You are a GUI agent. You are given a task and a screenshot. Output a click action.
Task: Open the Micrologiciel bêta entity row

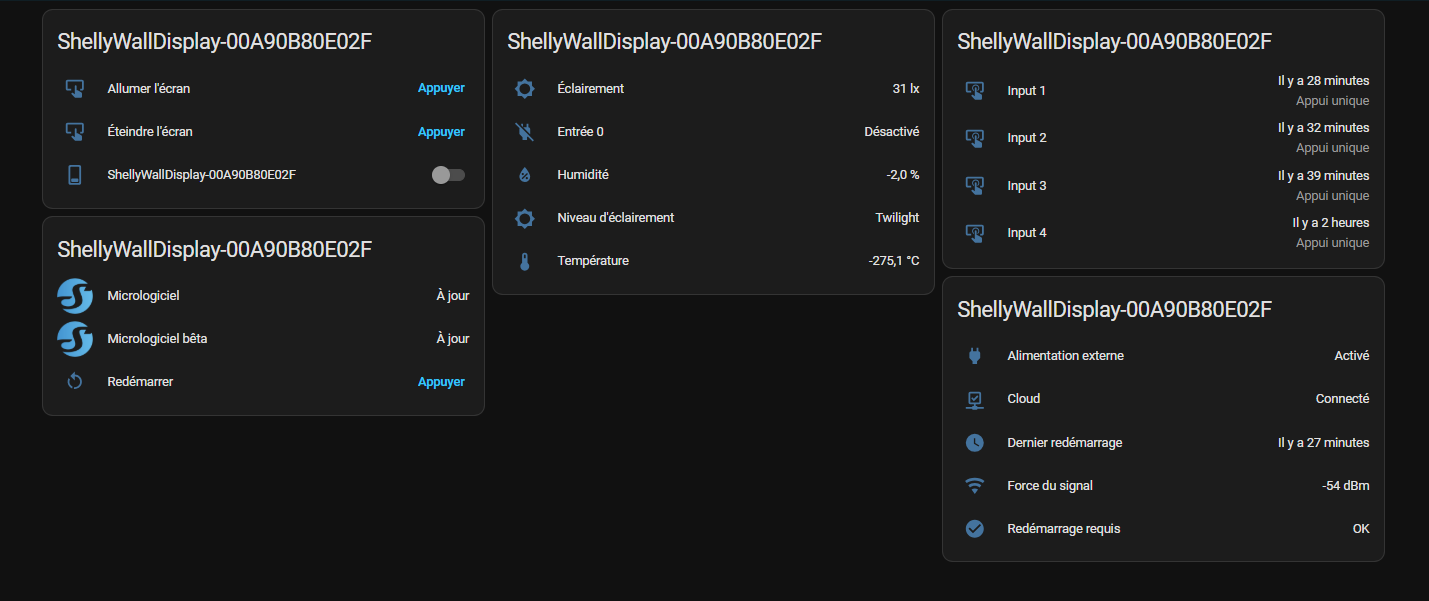[263, 339]
